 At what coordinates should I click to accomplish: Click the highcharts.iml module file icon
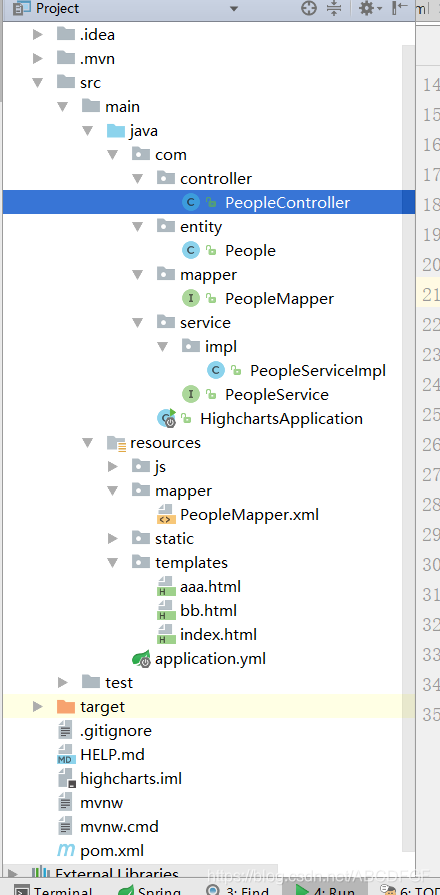tap(66, 779)
